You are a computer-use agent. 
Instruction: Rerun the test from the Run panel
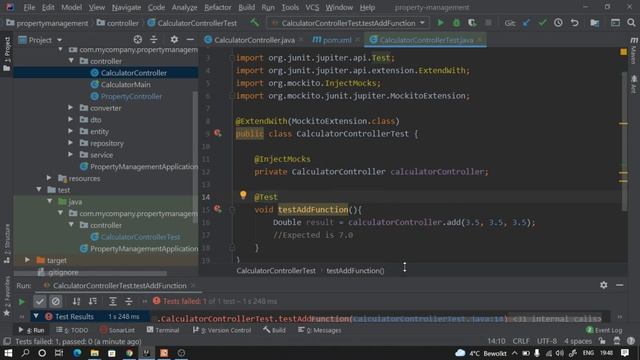coord(21,301)
